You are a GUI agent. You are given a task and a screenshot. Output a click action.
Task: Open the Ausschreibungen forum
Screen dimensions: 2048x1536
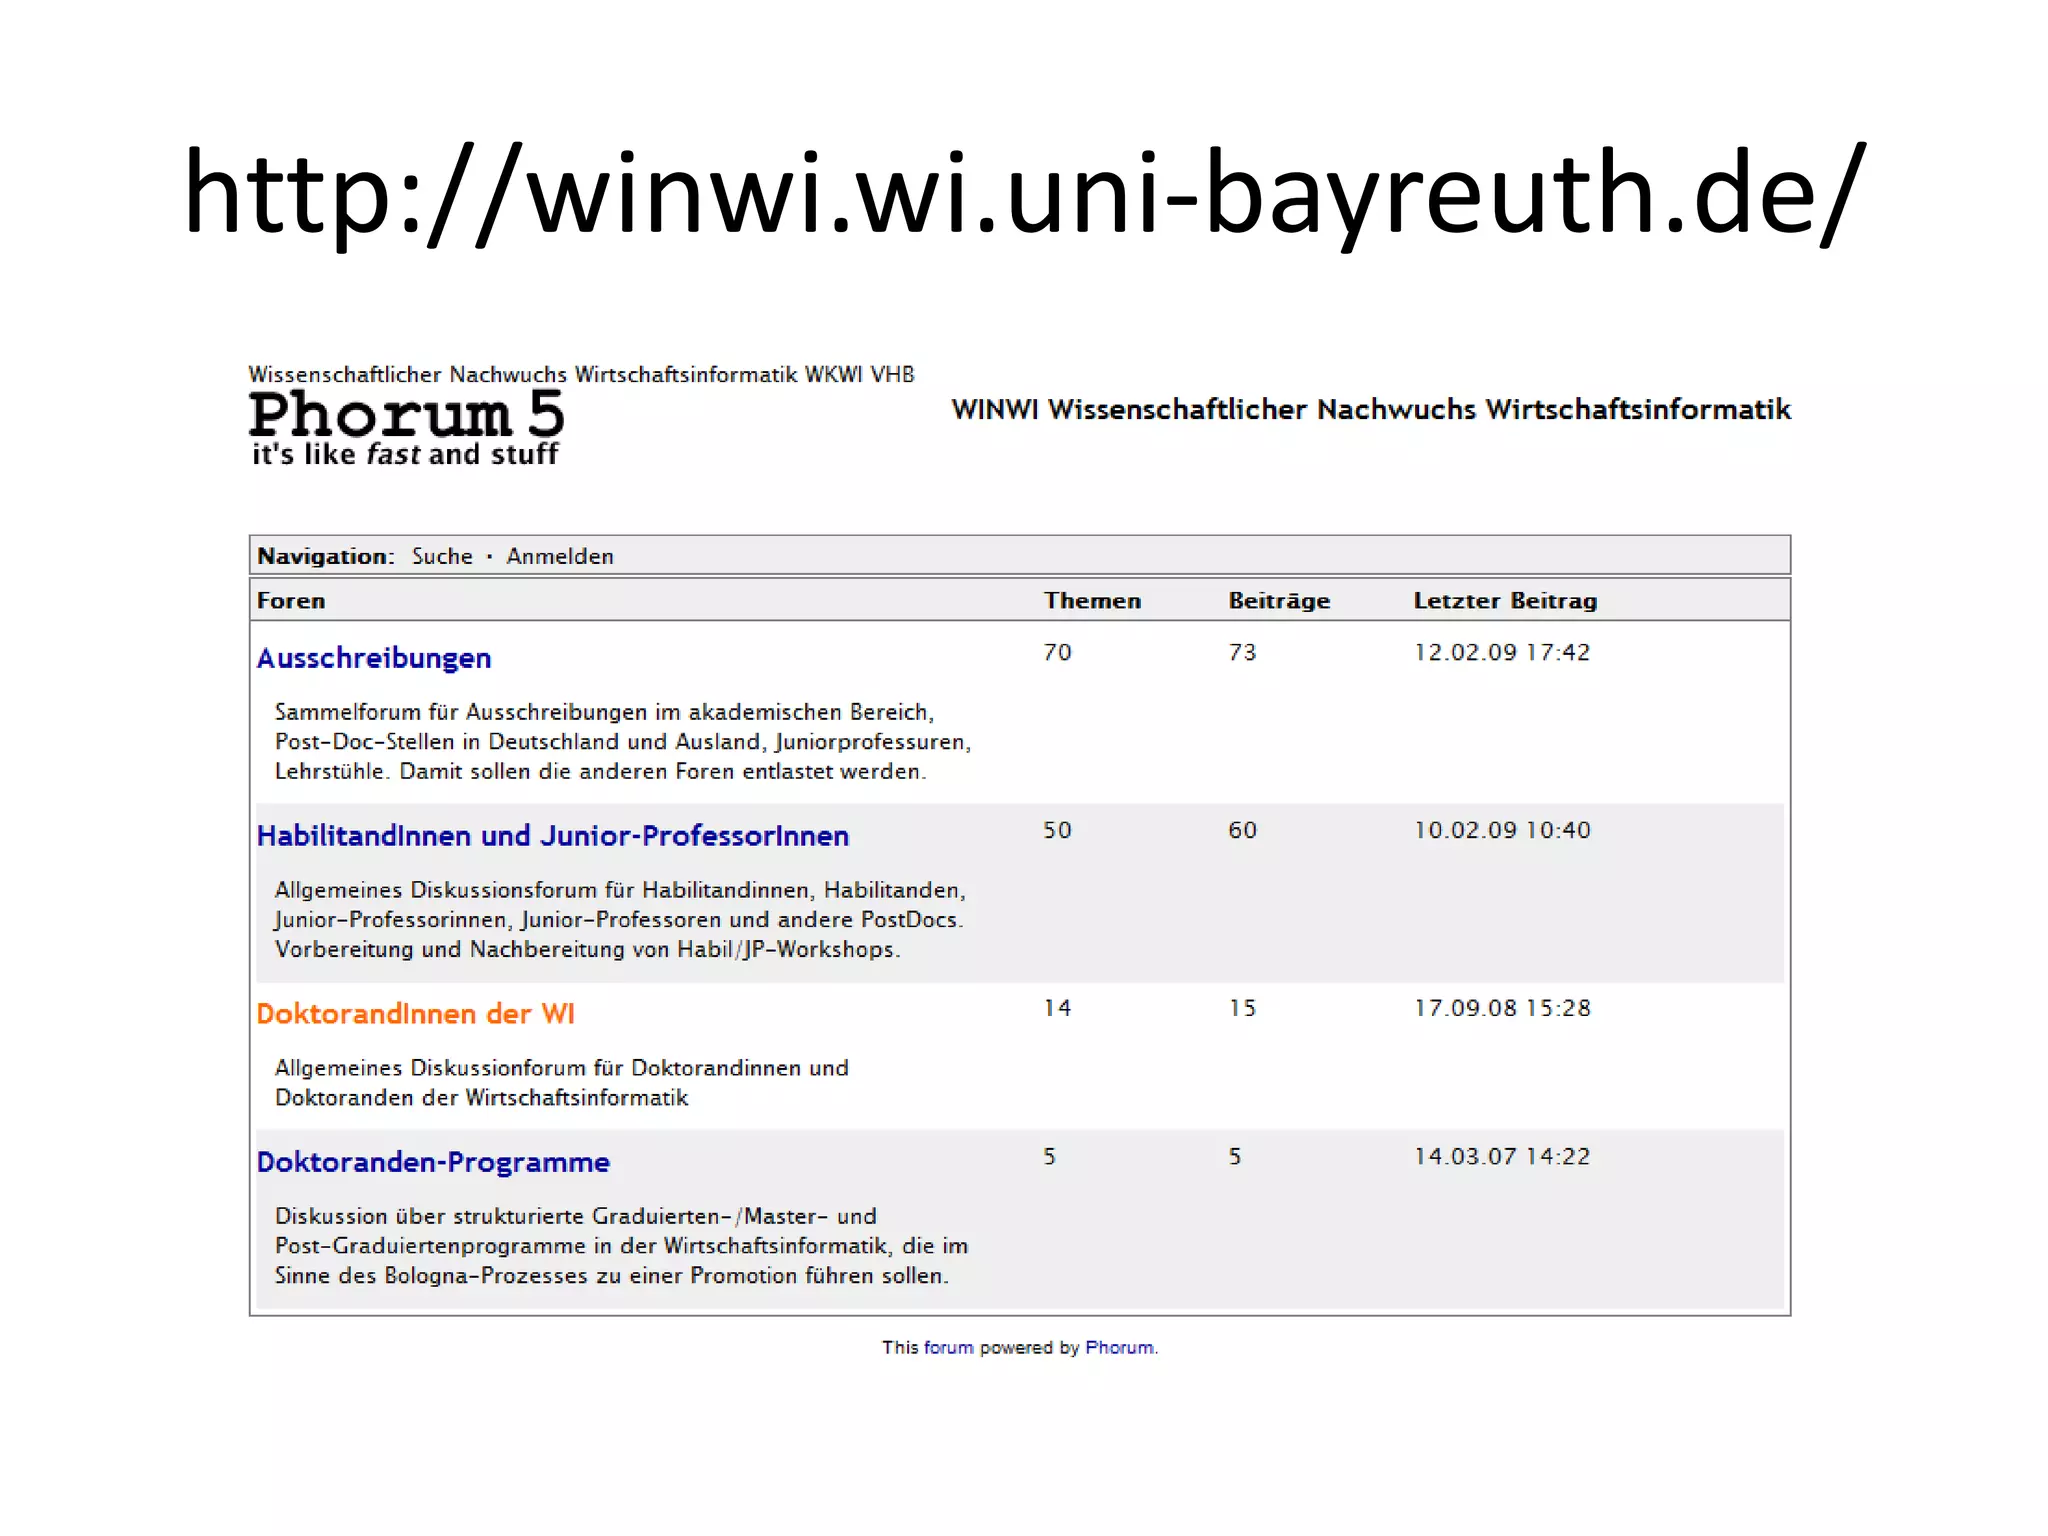click(374, 658)
